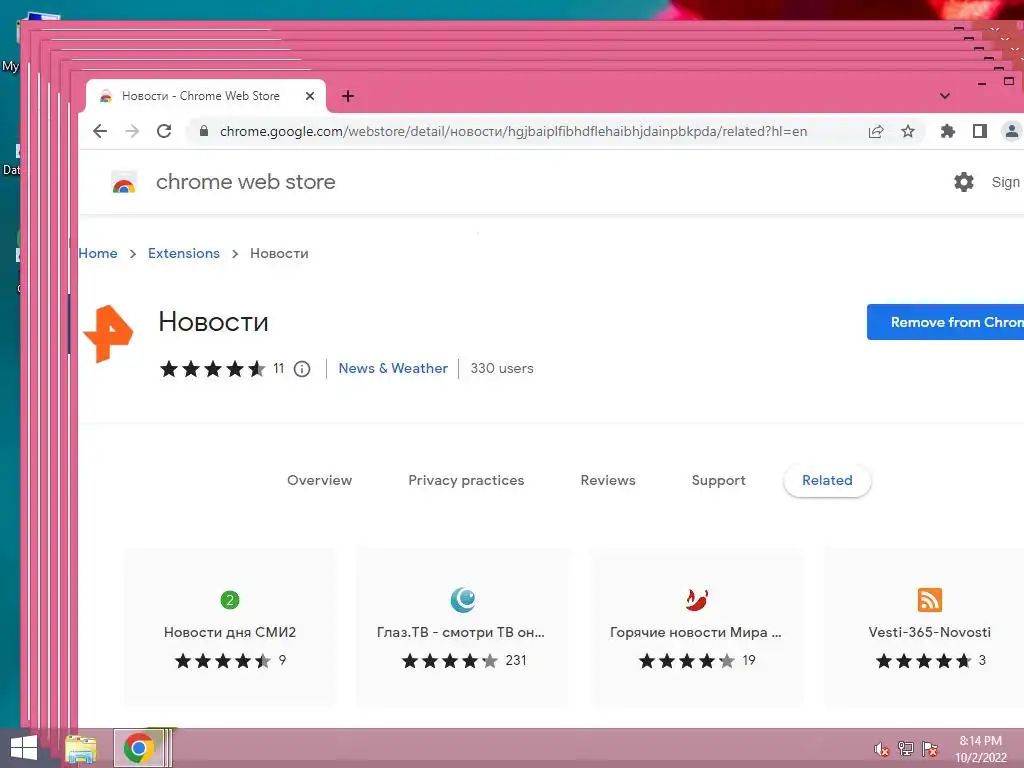
Task: Open the Extensions breadcrumb link
Action: [184, 253]
